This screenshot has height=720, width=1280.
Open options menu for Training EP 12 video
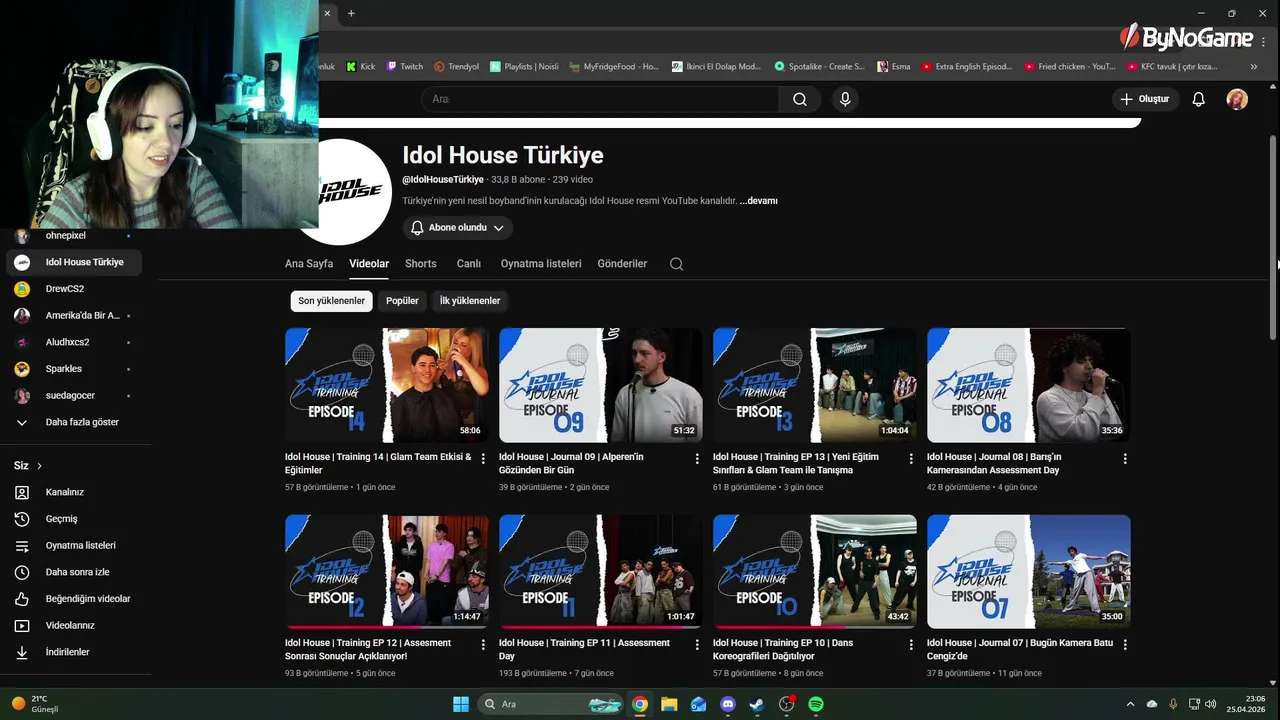(x=483, y=645)
